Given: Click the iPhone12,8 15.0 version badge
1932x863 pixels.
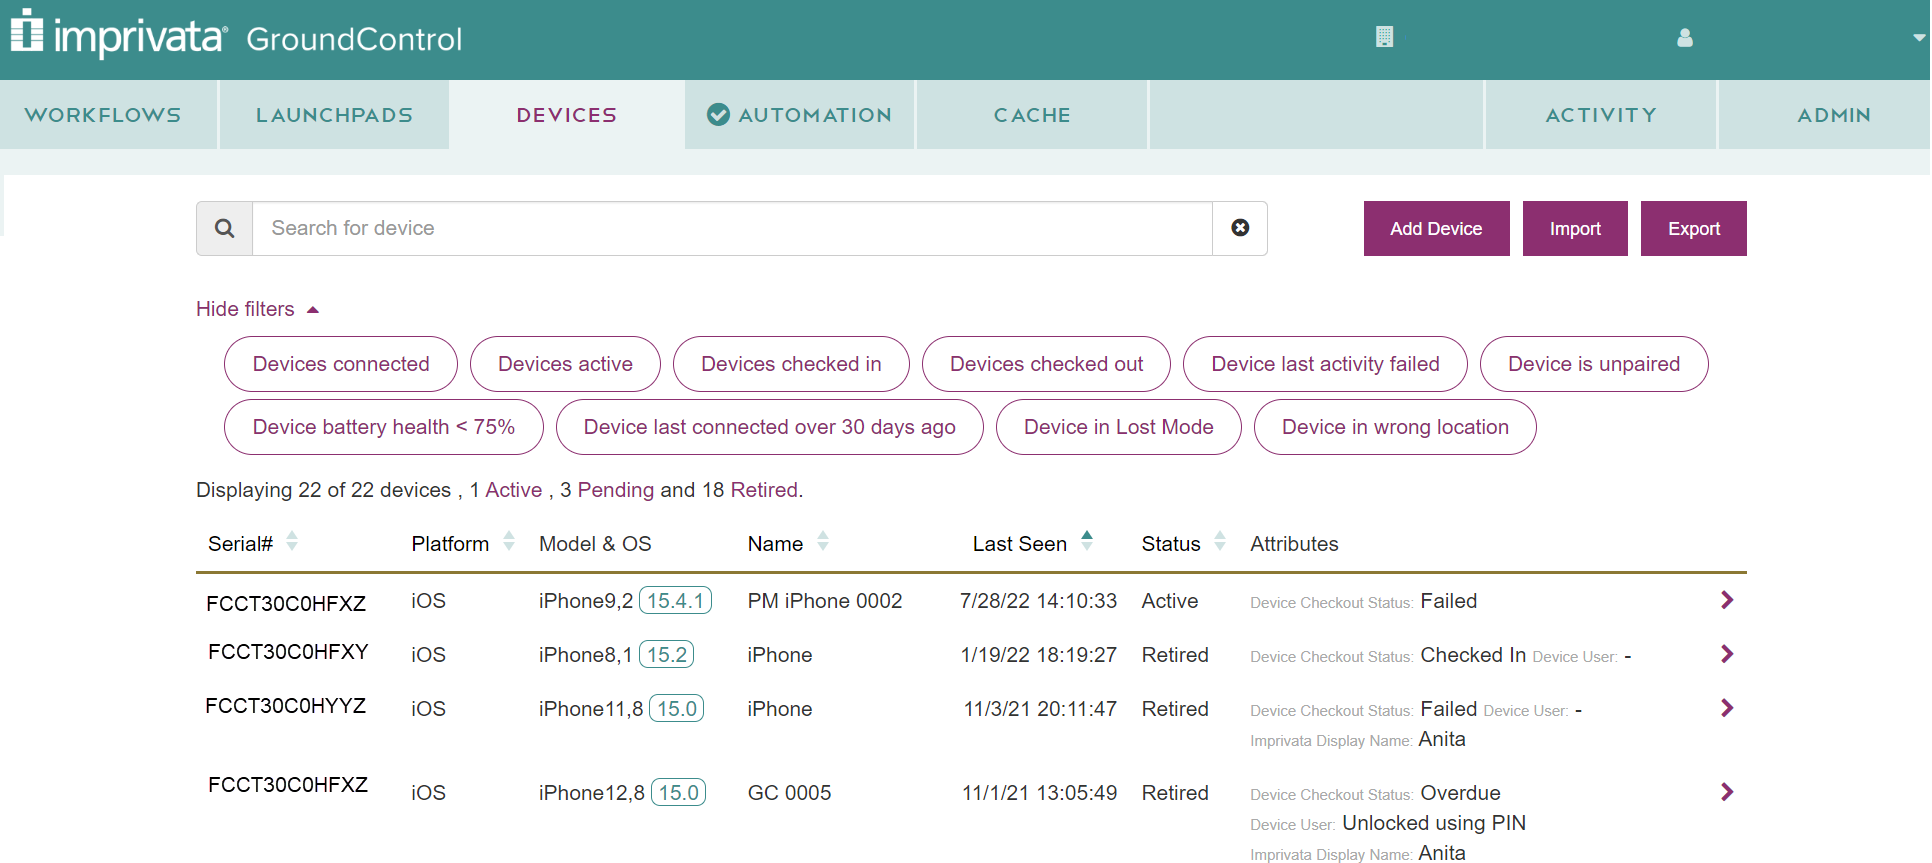Looking at the screenshot, I should click(678, 792).
